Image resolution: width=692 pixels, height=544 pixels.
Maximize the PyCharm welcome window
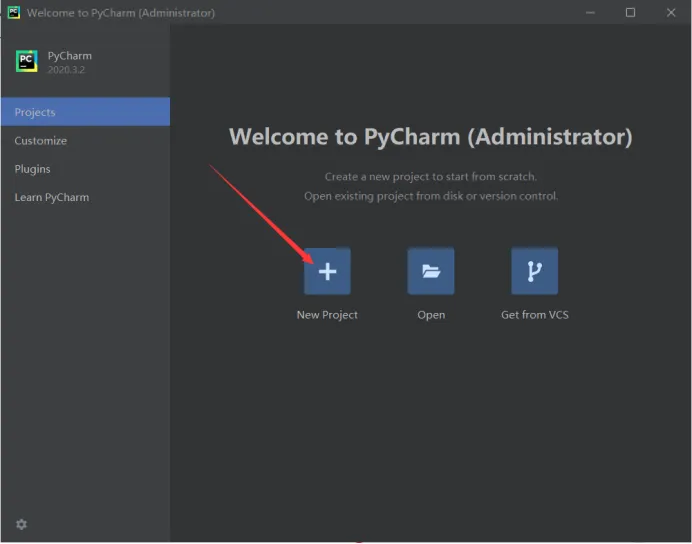(x=630, y=12)
